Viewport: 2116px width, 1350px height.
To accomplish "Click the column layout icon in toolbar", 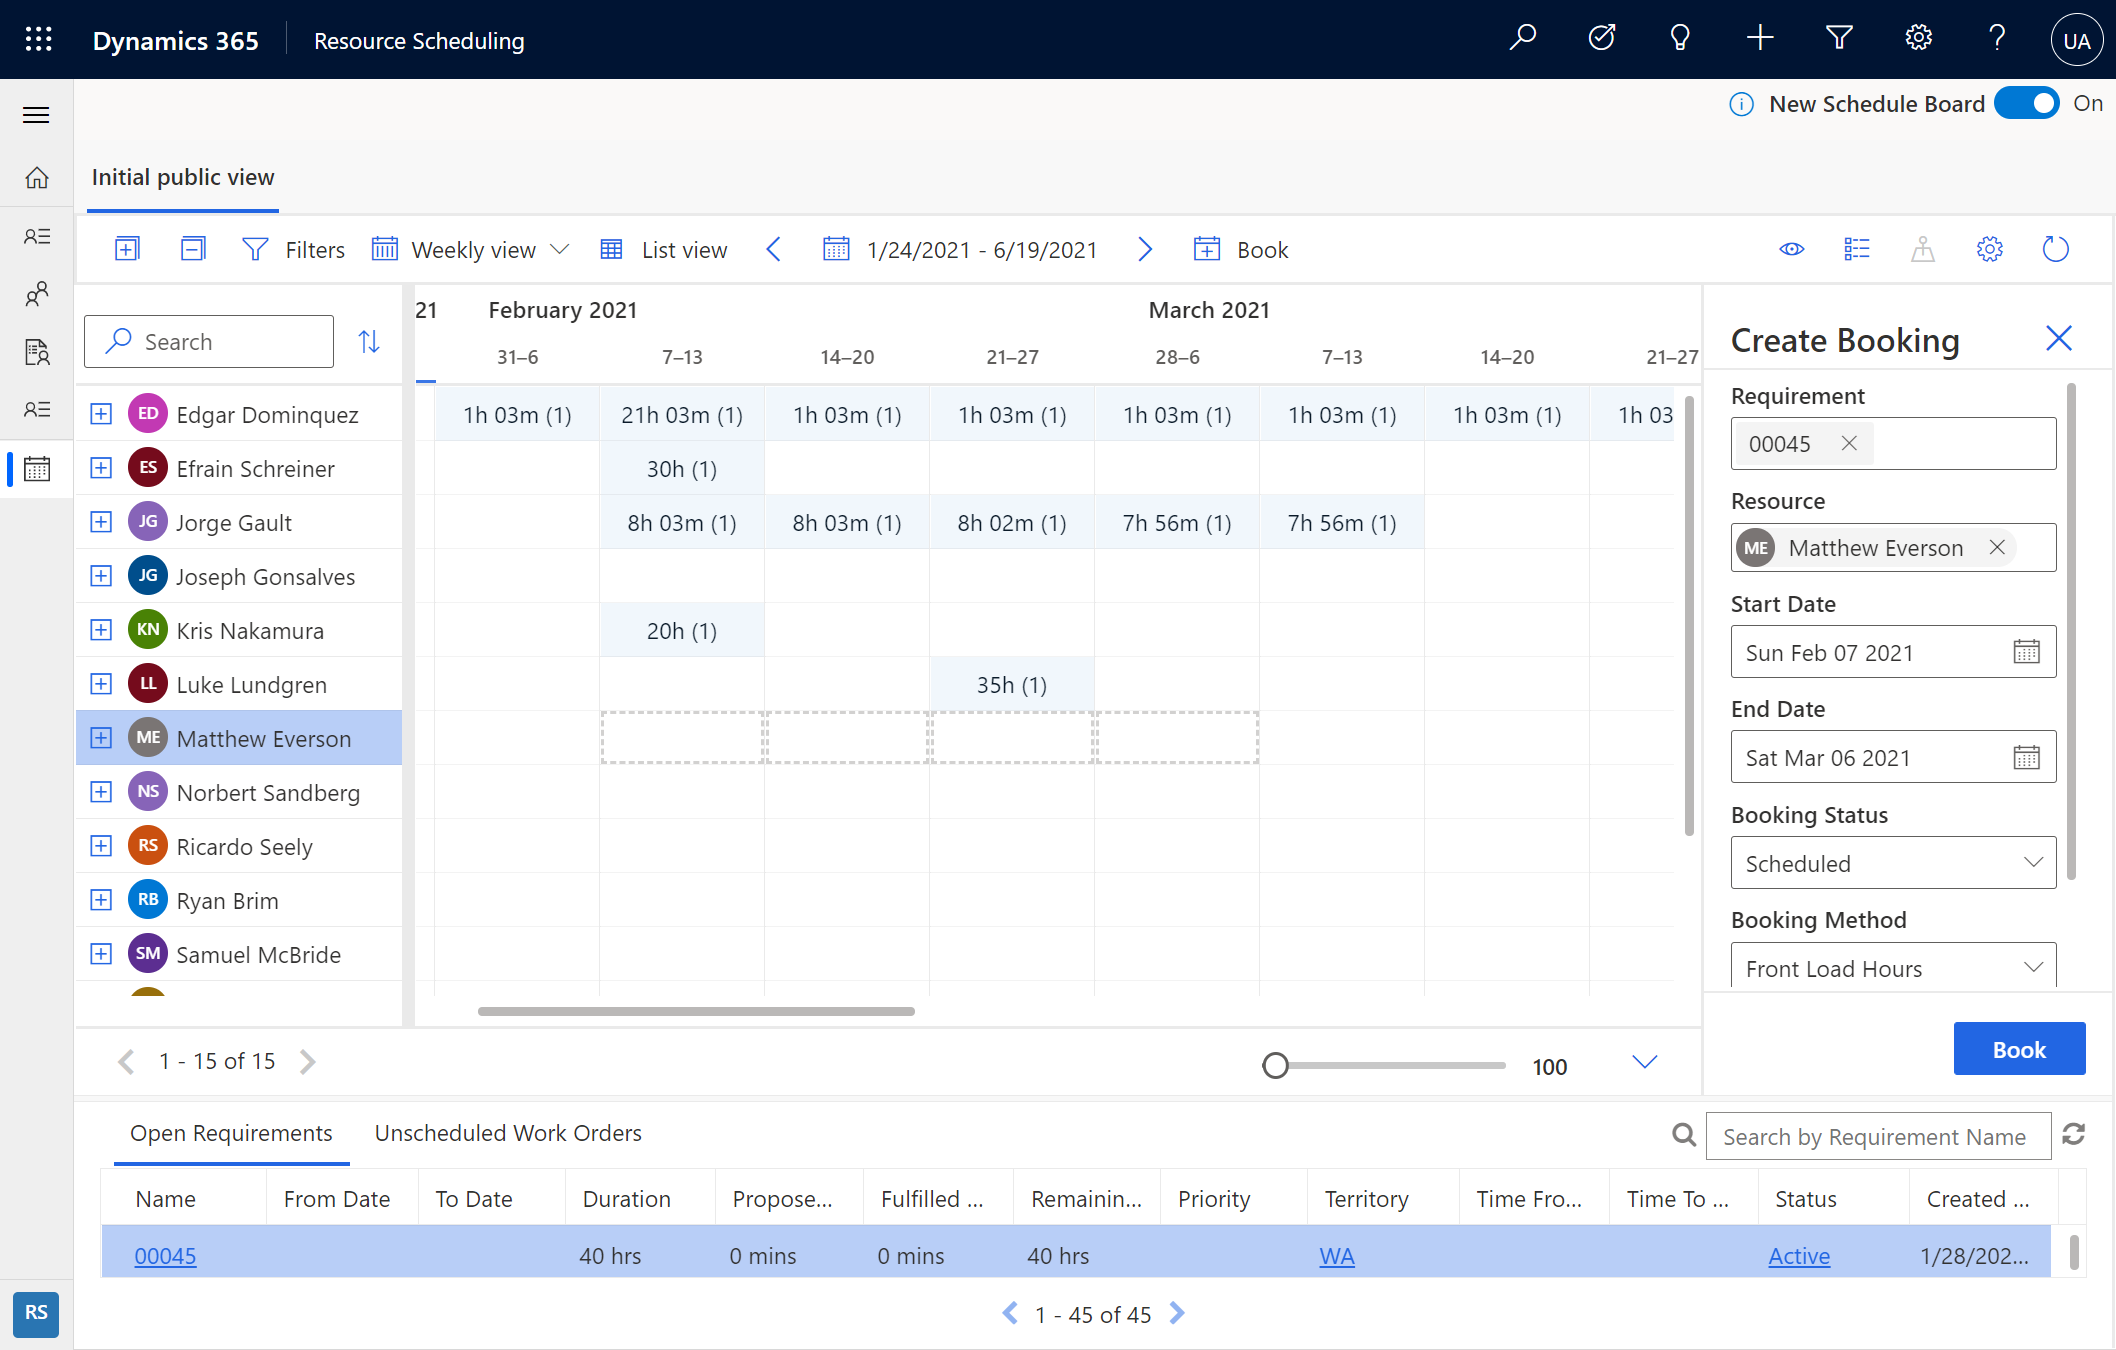I will pyautogui.click(x=1858, y=250).
